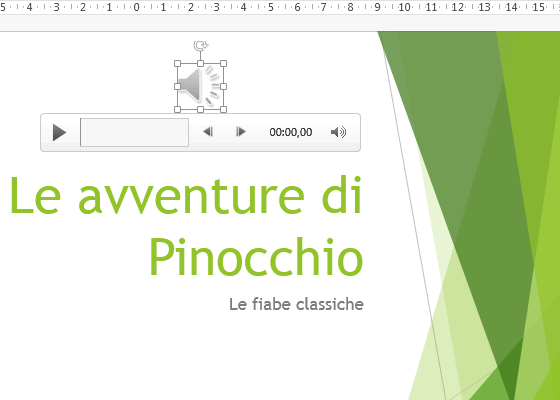The height and width of the screenshot is (400, 560).
Task: Click the rotation handle above speaker
Action: (201, 46)
